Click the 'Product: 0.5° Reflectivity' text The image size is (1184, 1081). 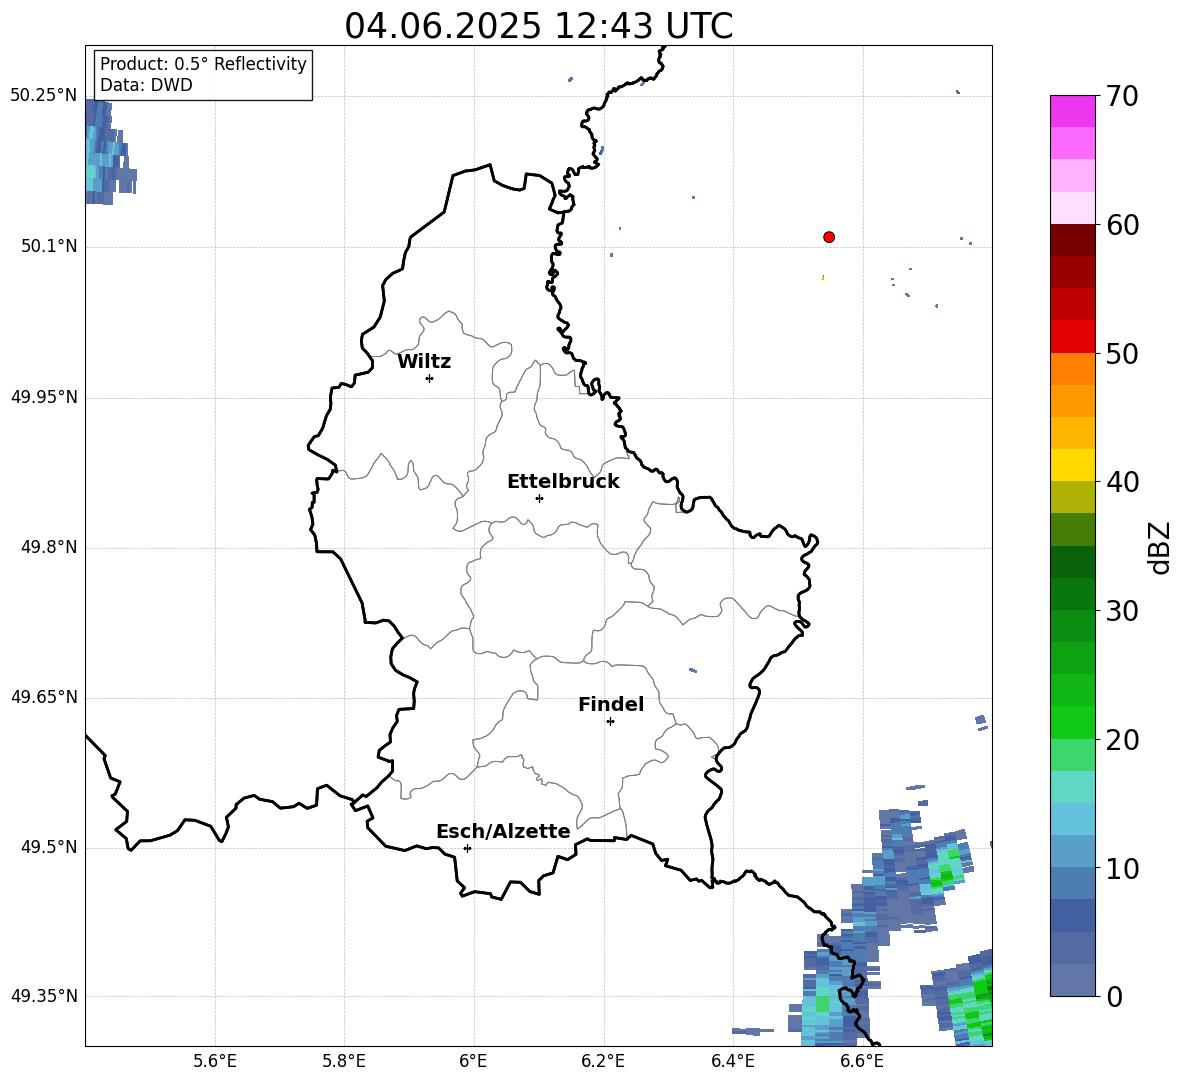click(203, 64)
